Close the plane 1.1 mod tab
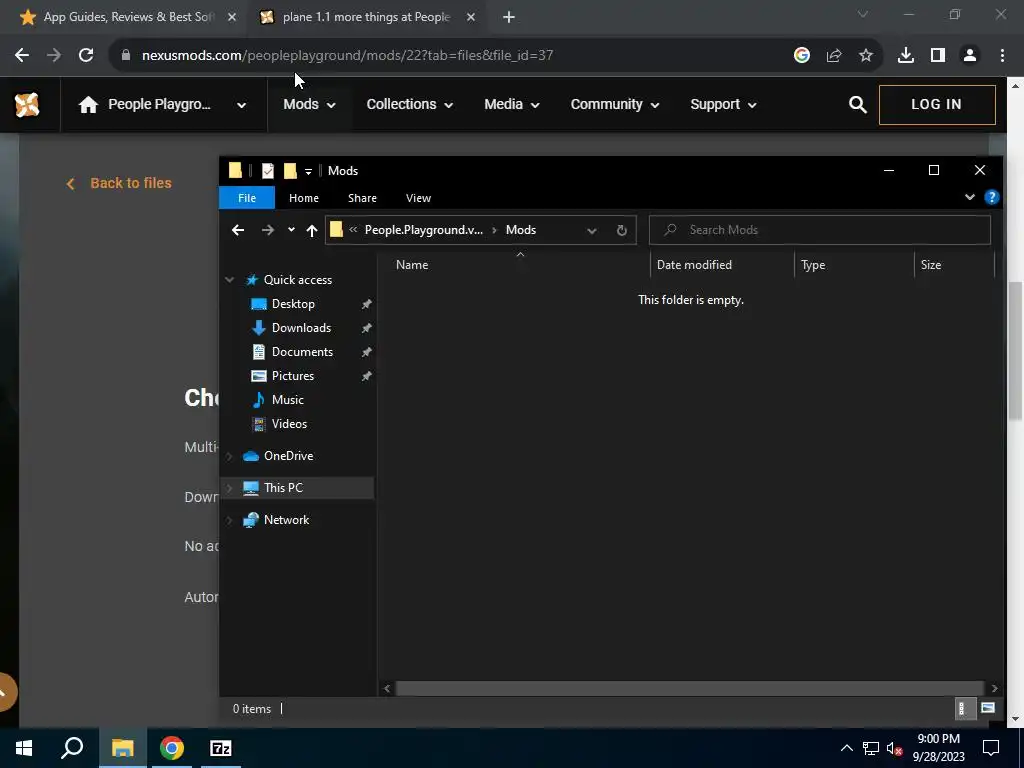The image size is (1024, 768). click(471, 18)
